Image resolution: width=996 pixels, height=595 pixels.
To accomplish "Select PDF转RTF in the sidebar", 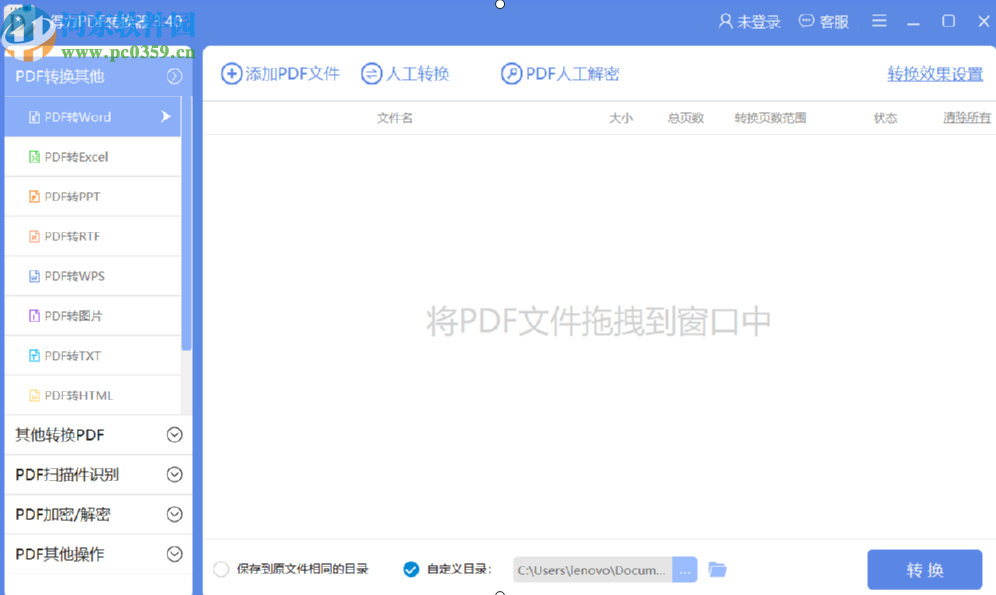I will tap(93, 236).
